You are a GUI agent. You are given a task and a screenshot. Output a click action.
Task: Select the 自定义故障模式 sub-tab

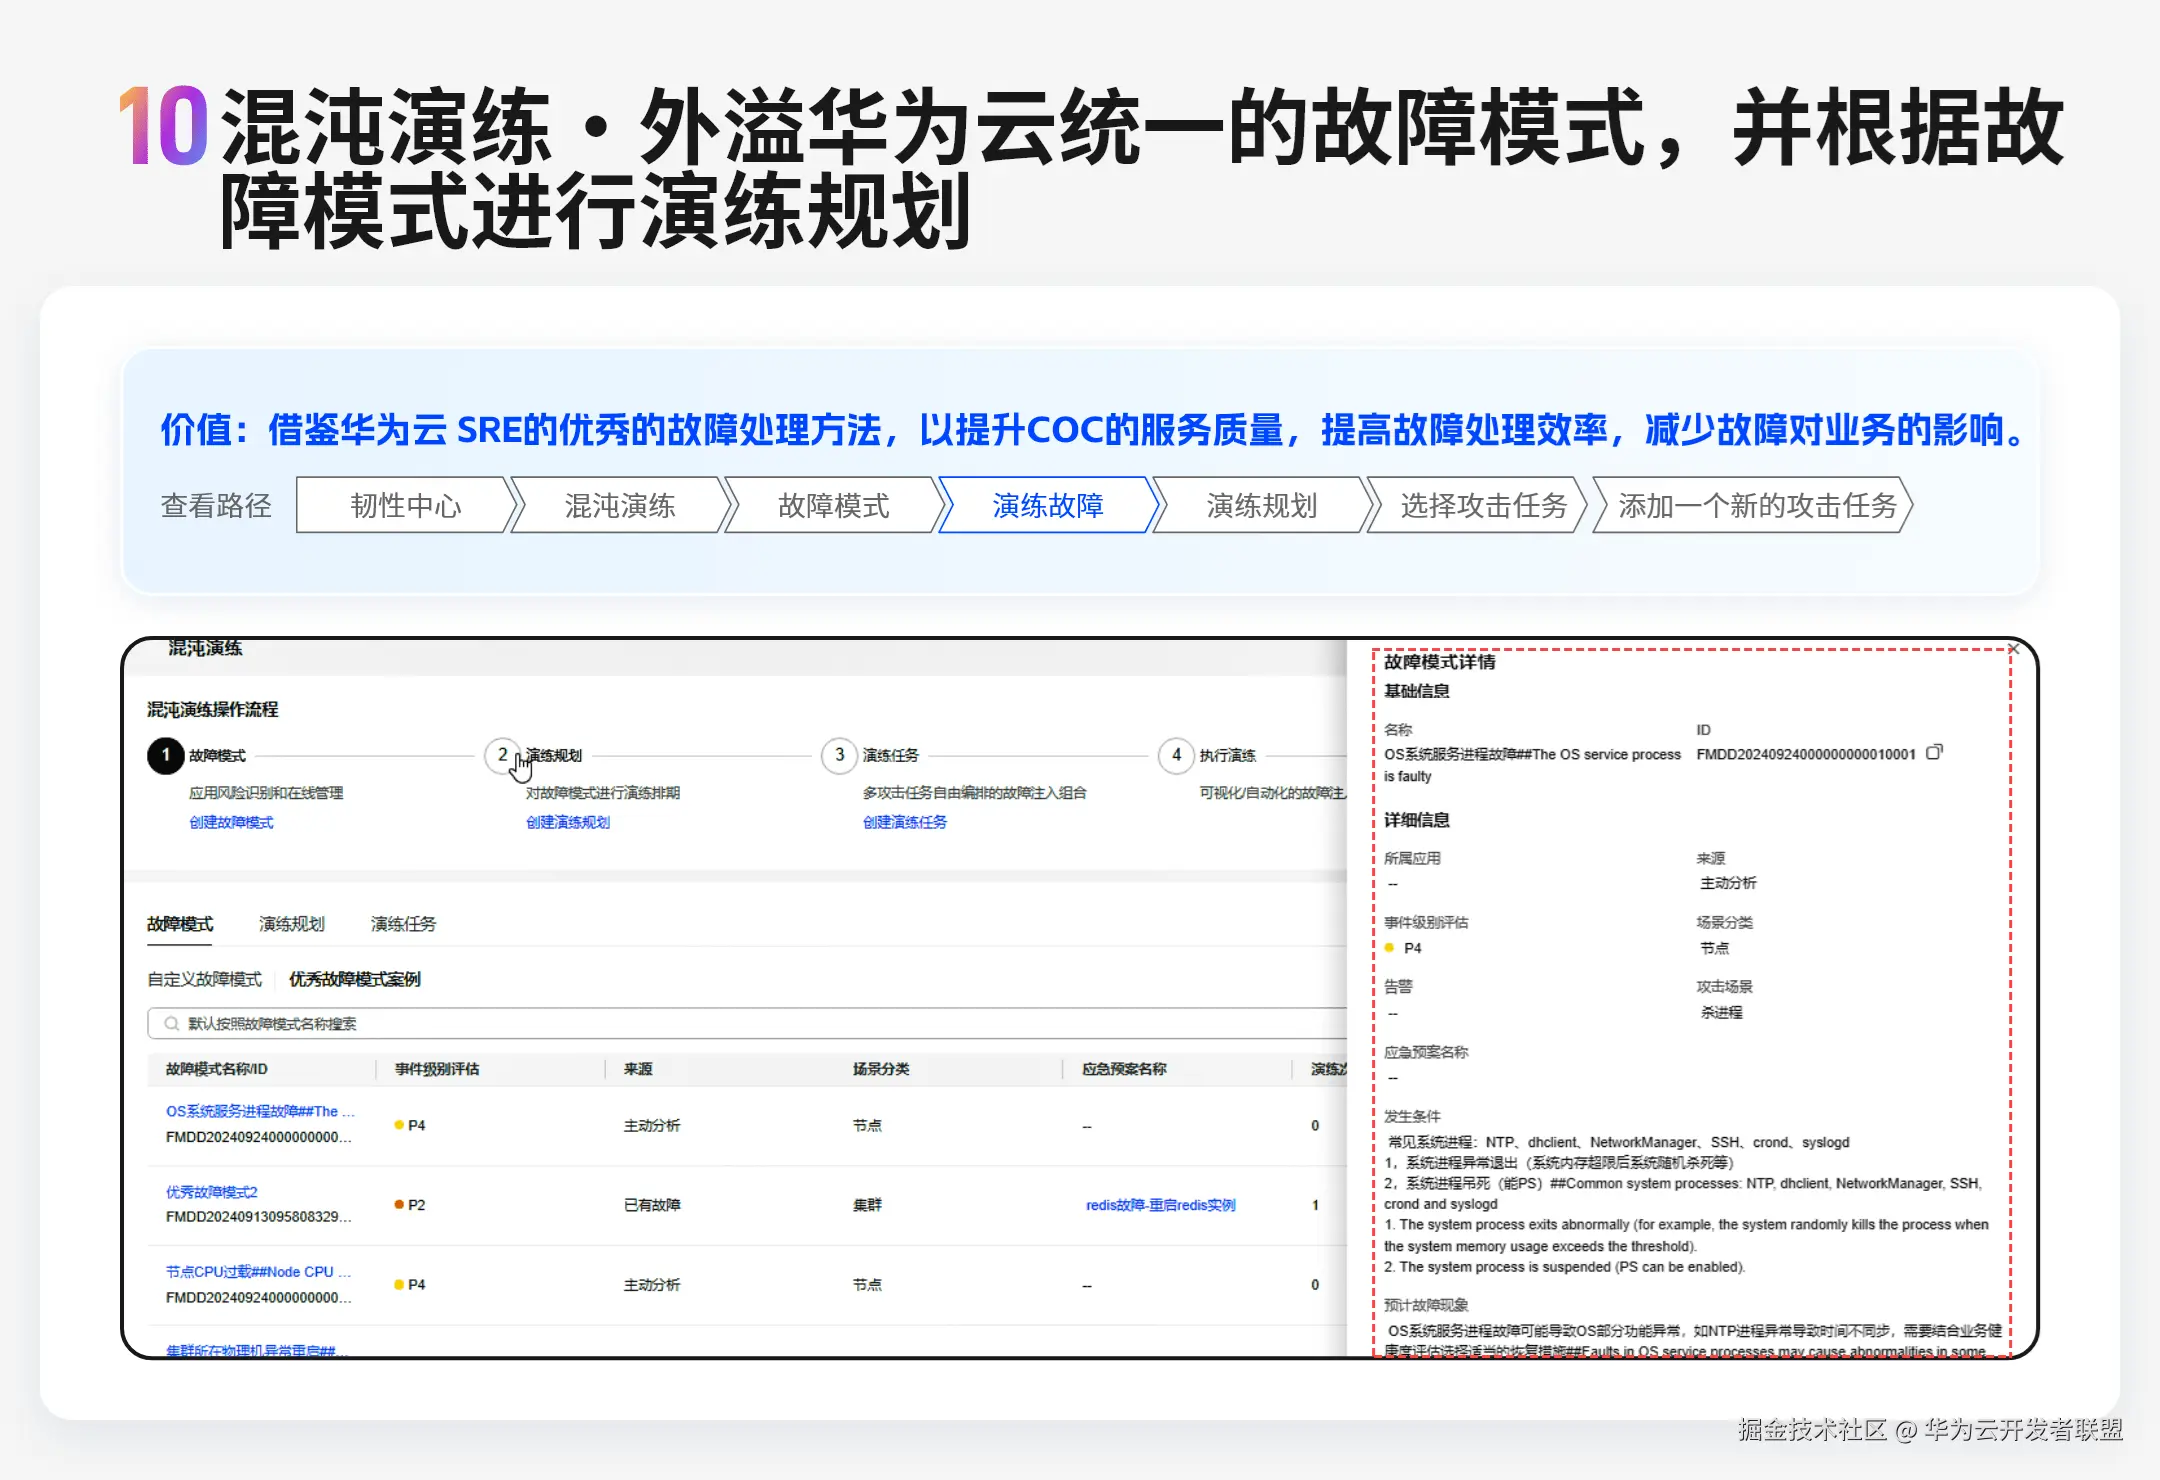(204, 979)
